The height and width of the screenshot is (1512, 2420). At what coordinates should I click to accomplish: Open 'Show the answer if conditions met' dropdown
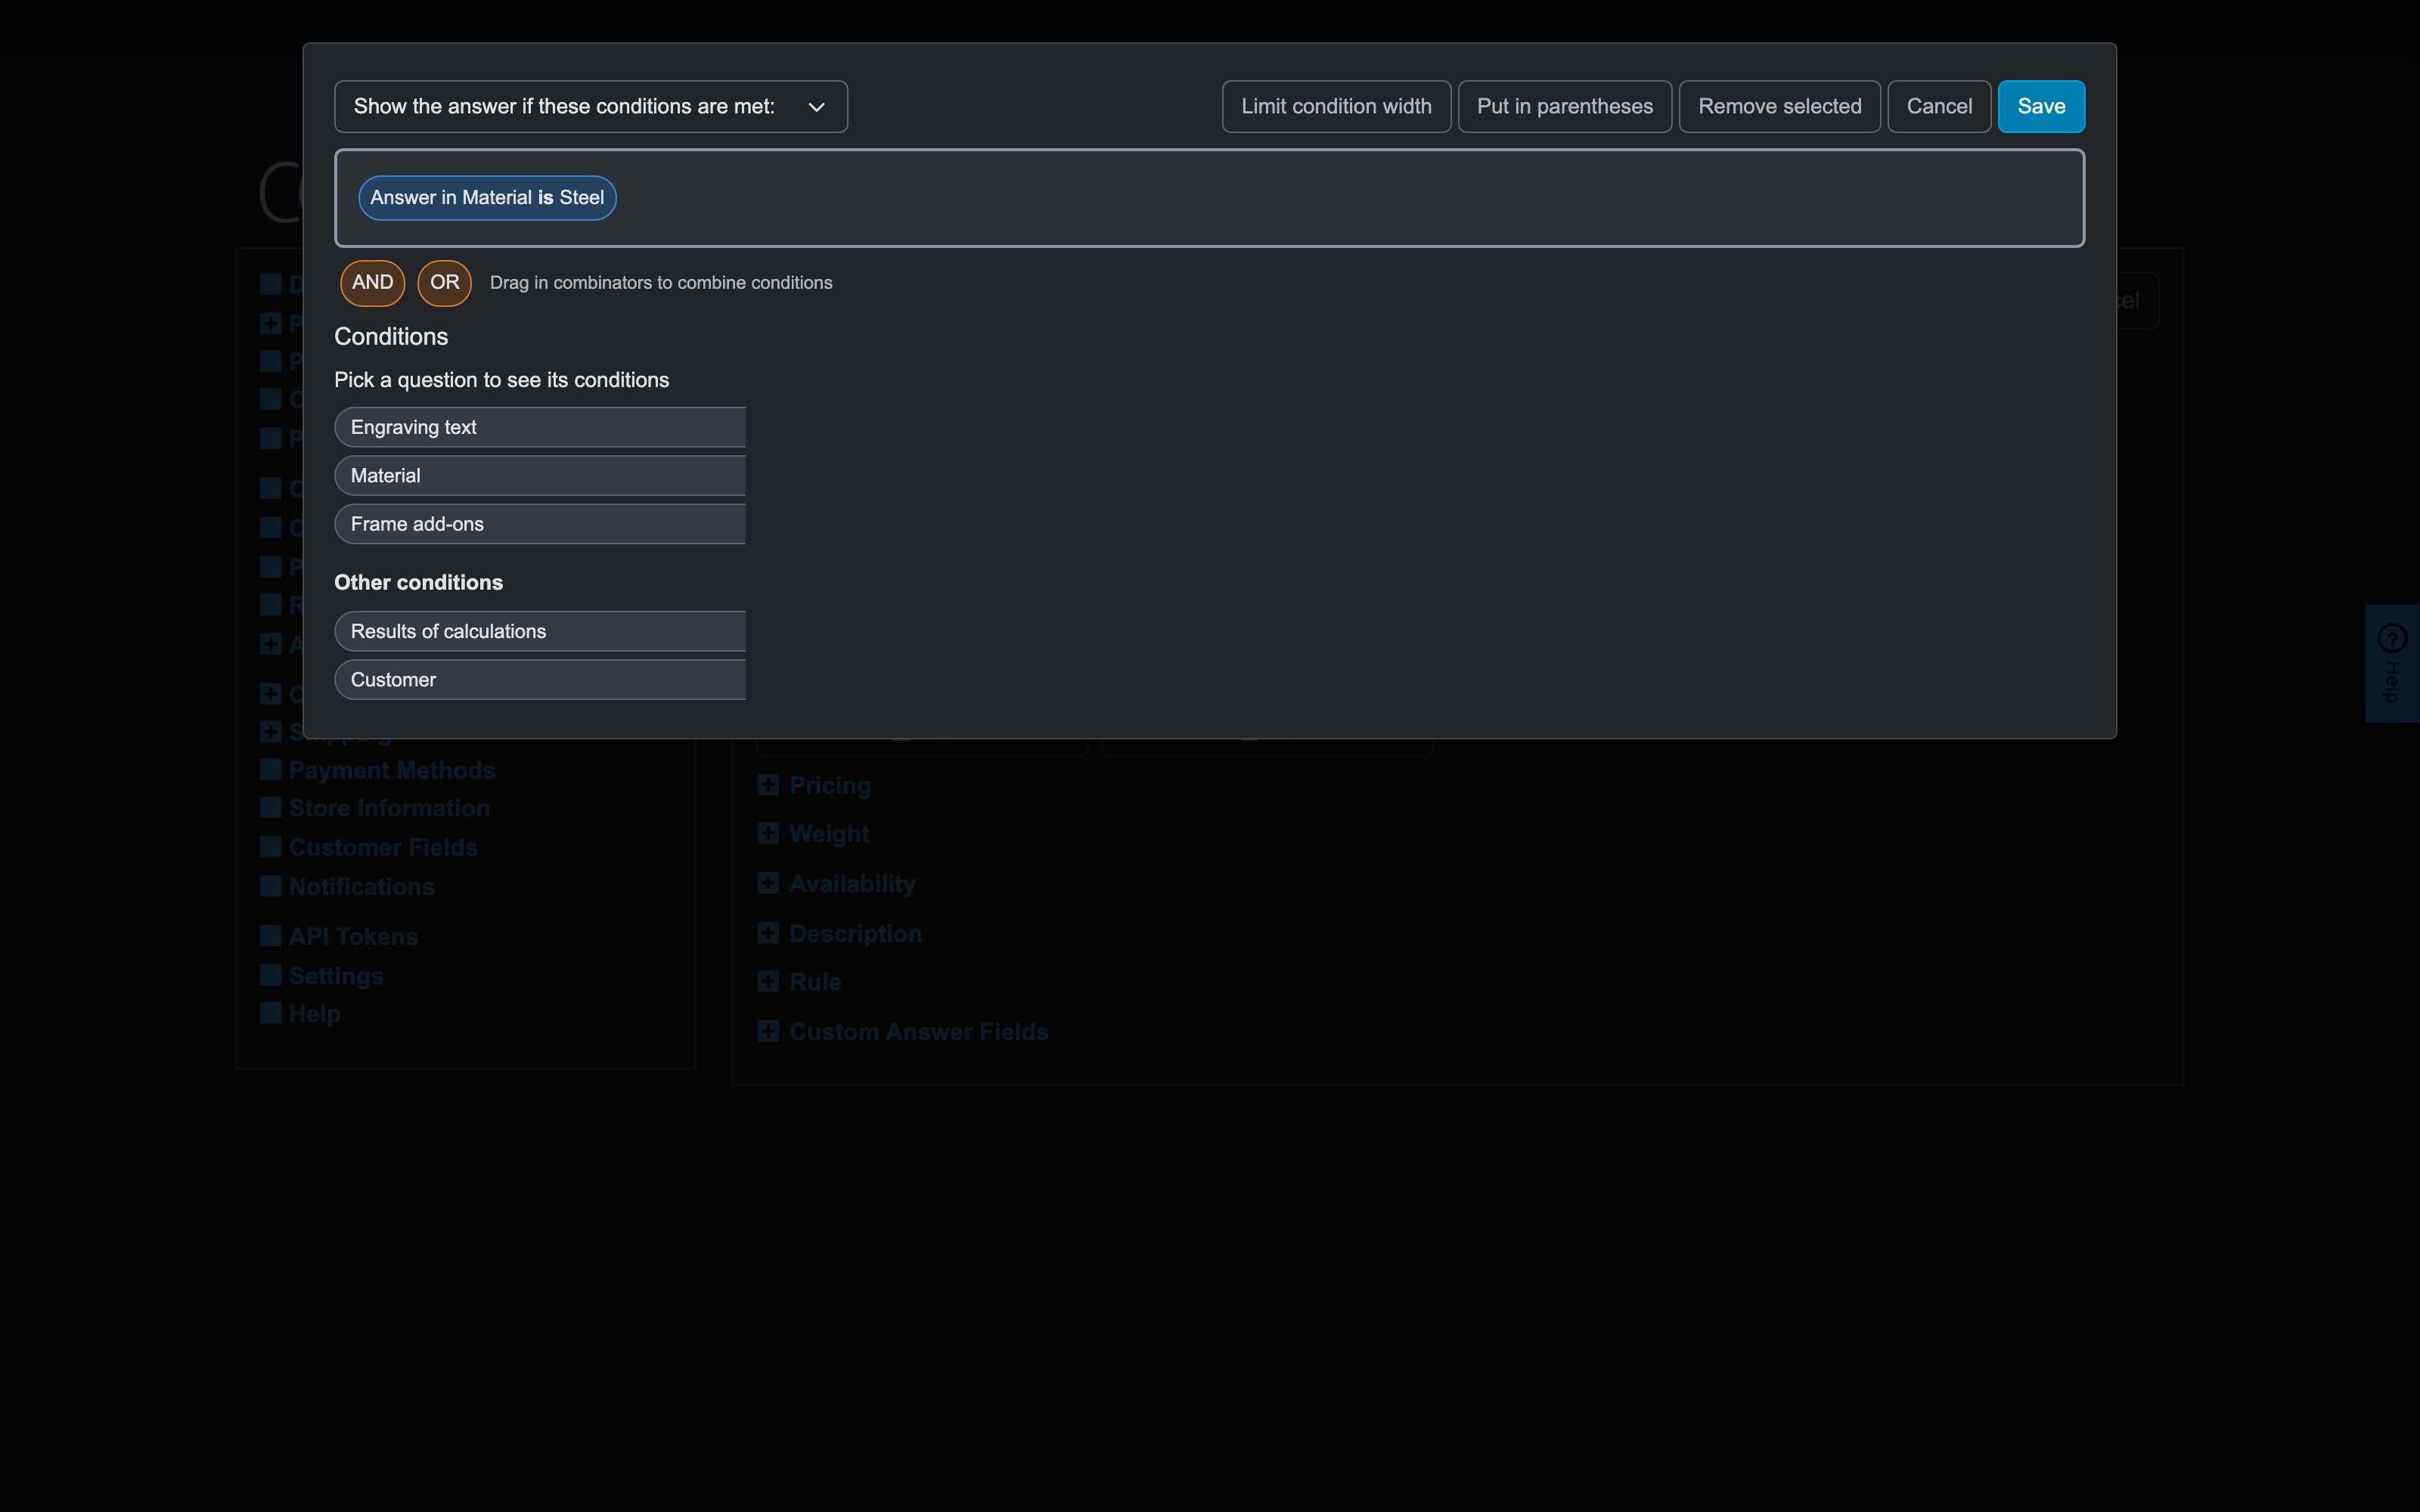click(x=591, y=107)
